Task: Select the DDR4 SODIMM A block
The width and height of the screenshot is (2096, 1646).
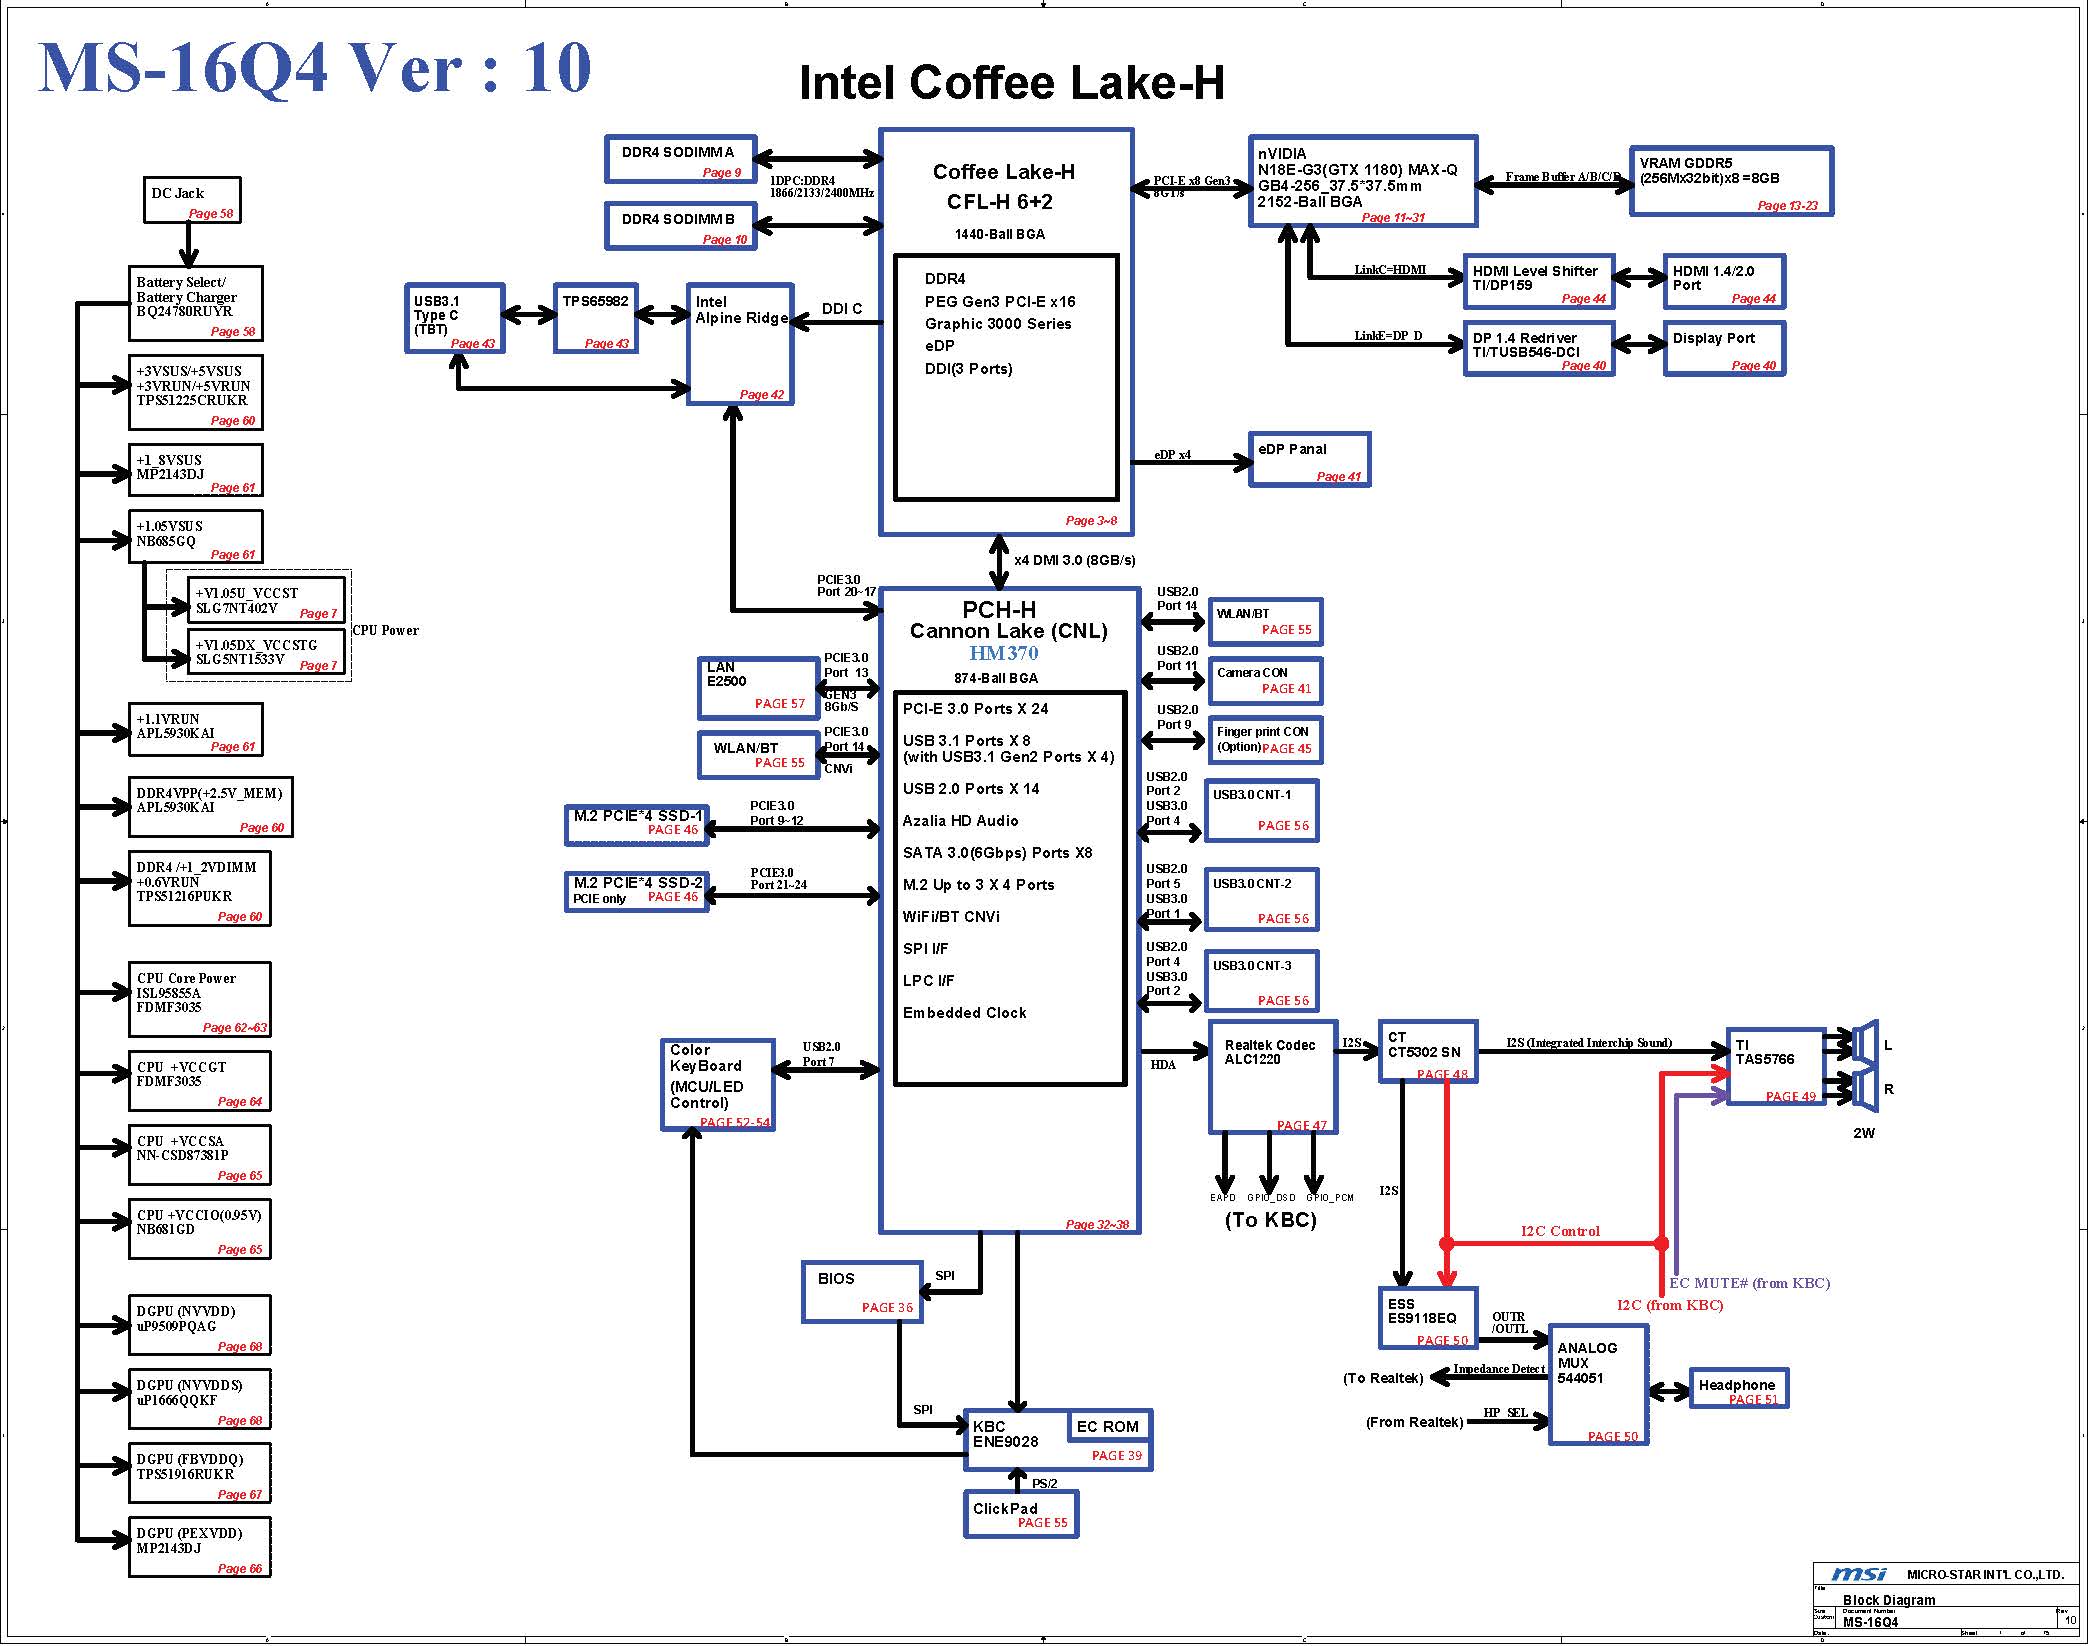Action: click(x=682, y=160)
